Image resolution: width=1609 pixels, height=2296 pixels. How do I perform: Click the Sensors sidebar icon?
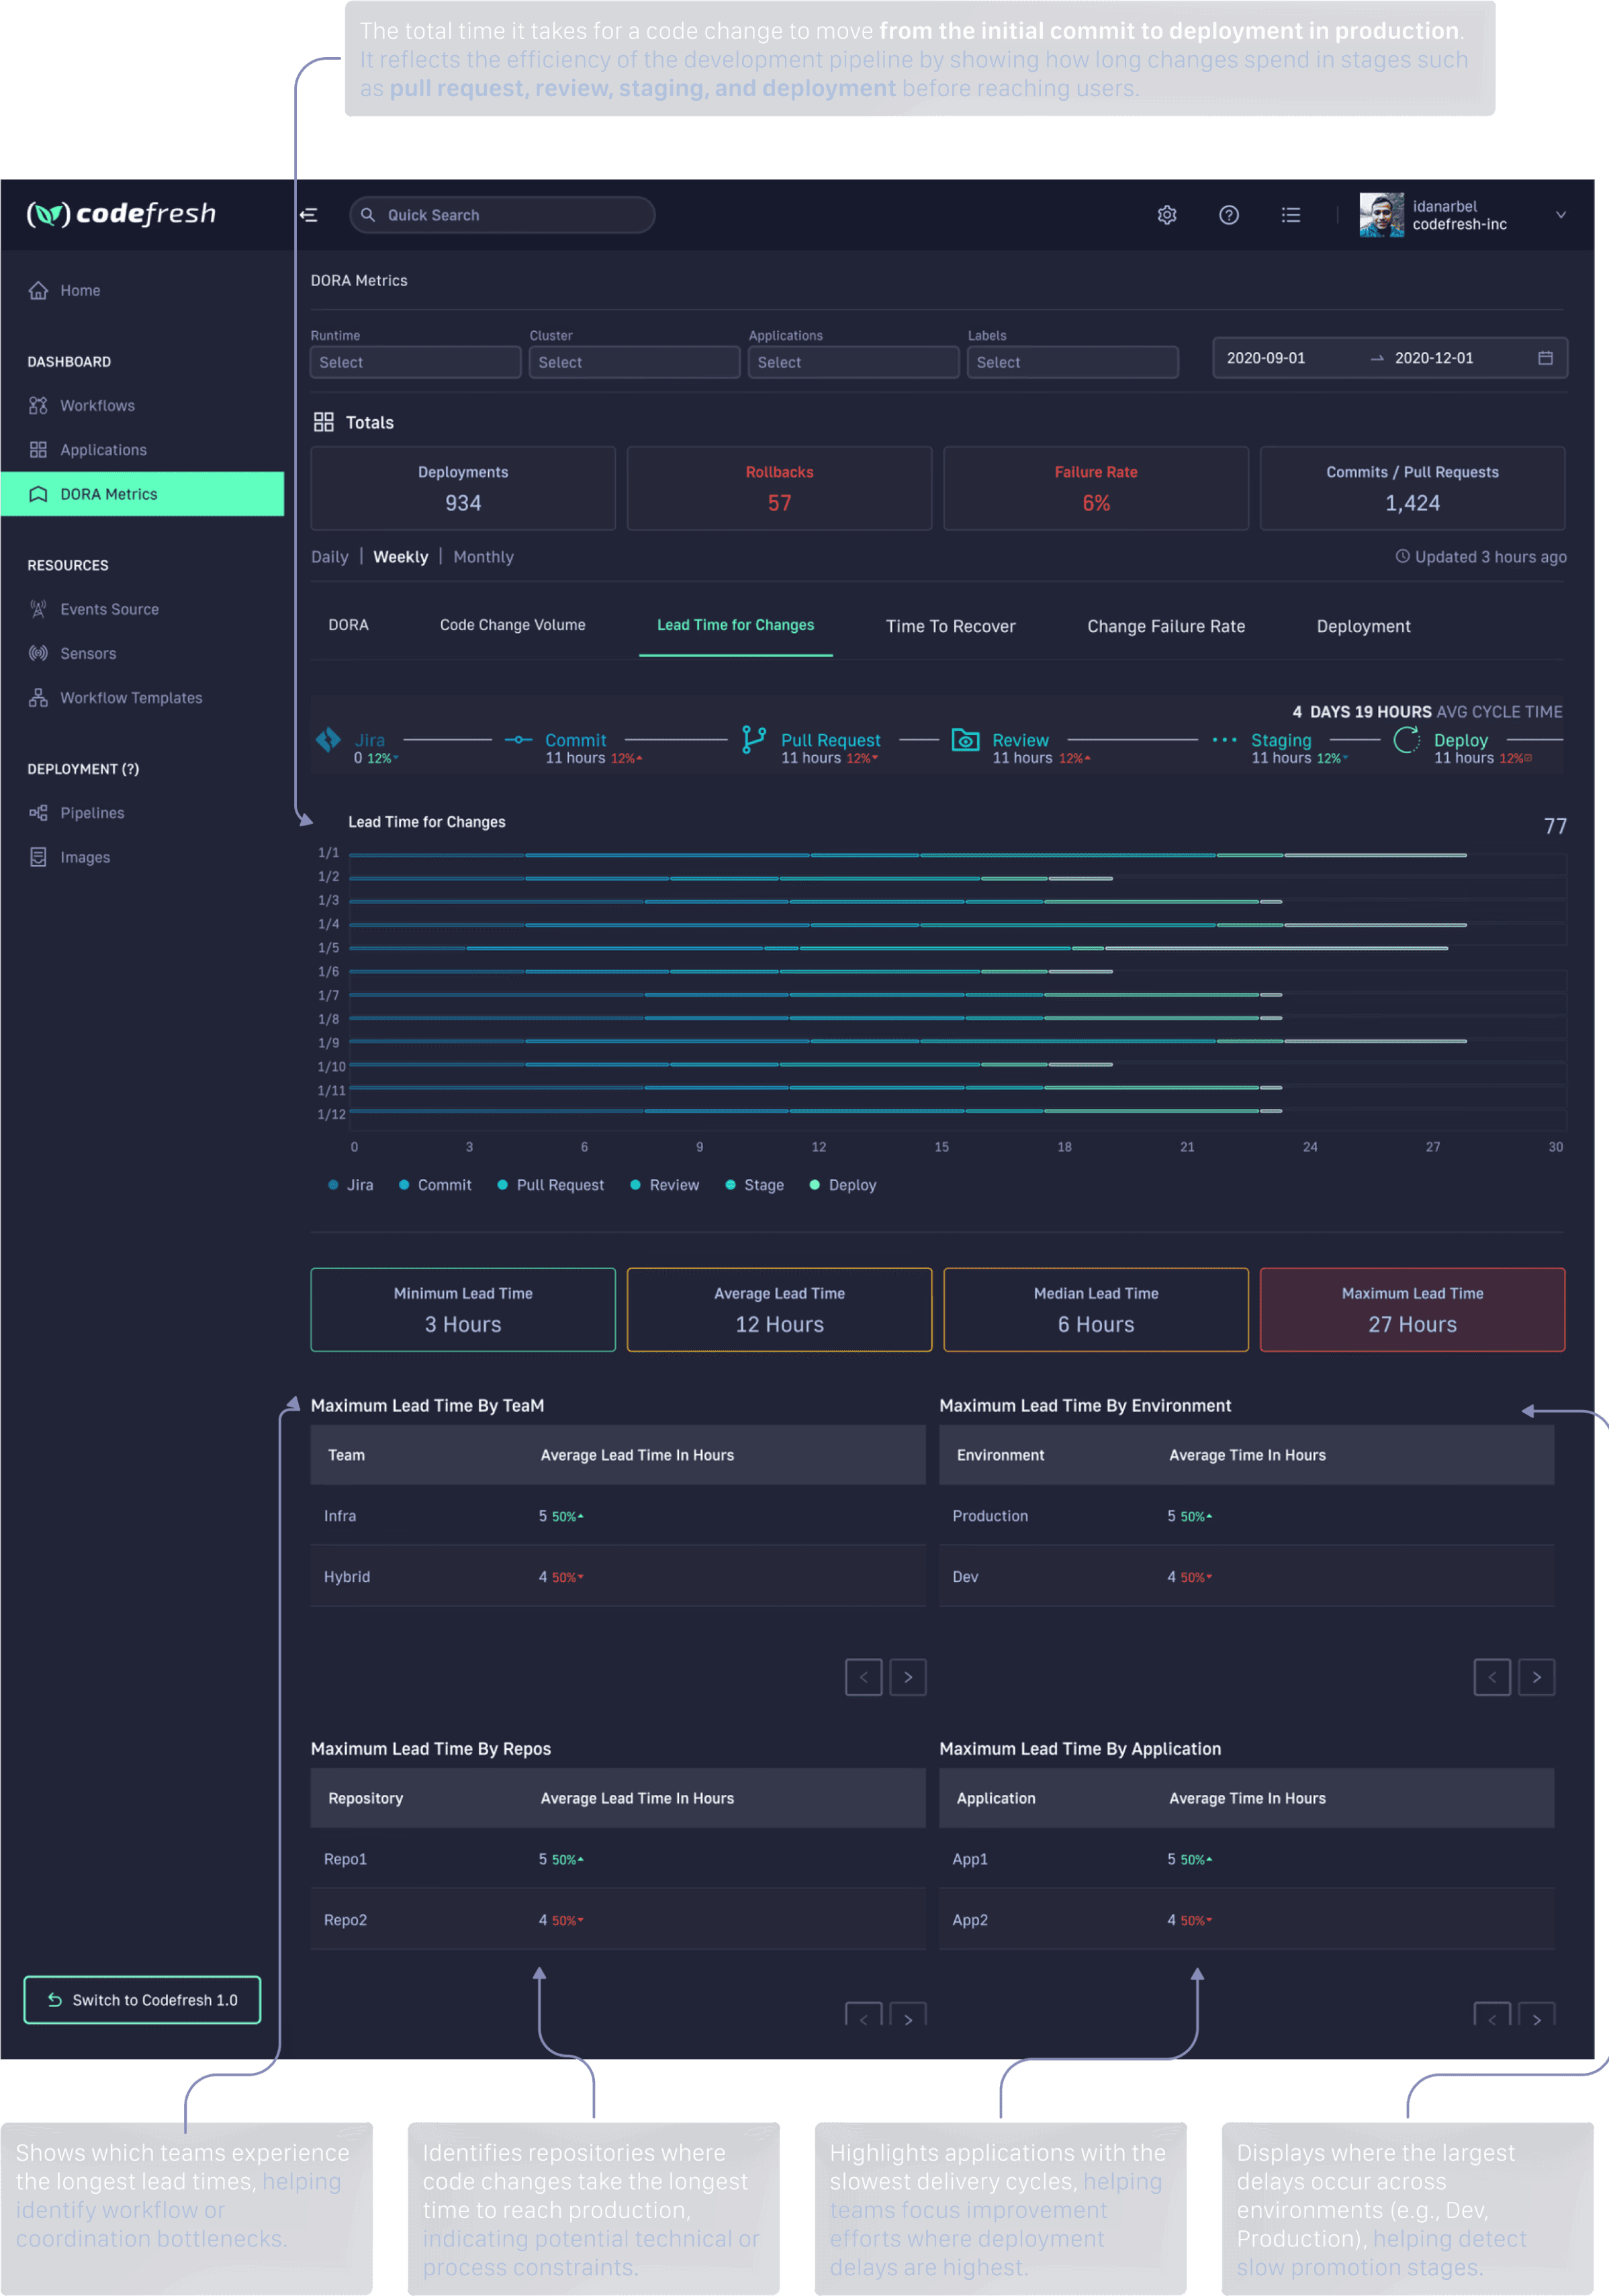[38, 653]
